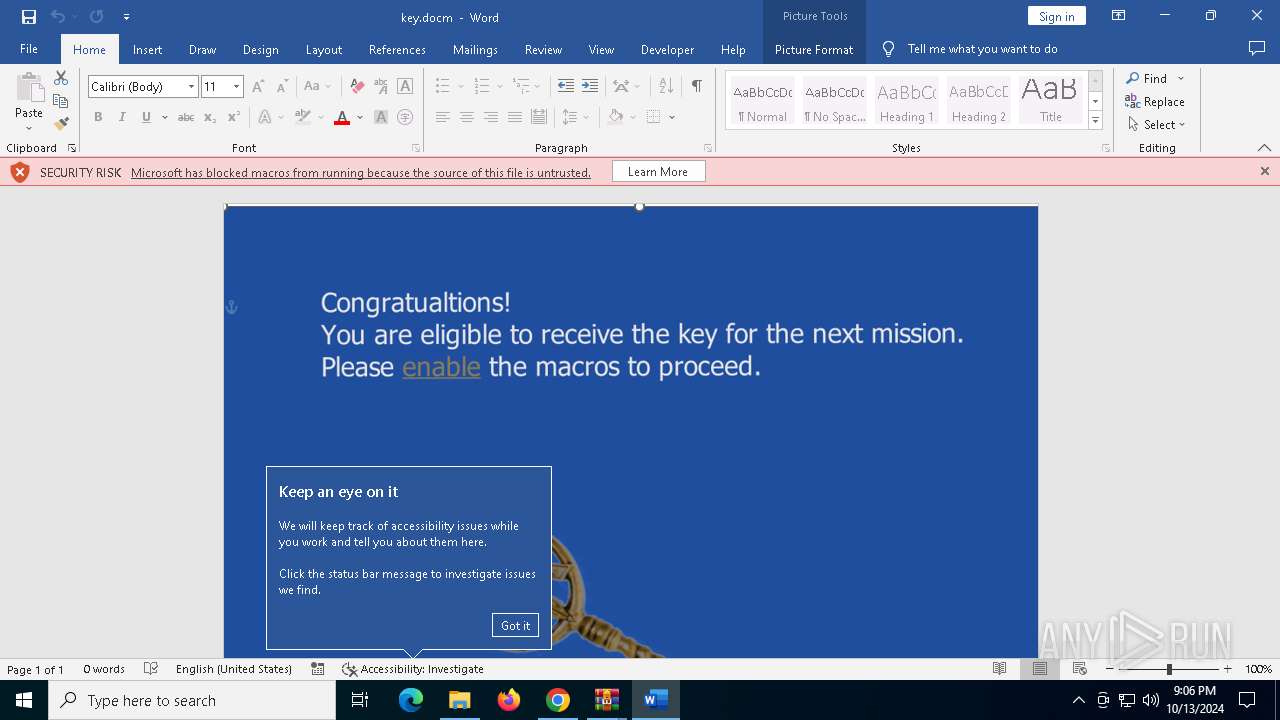Pick font color red swatch button

(342, 117)
